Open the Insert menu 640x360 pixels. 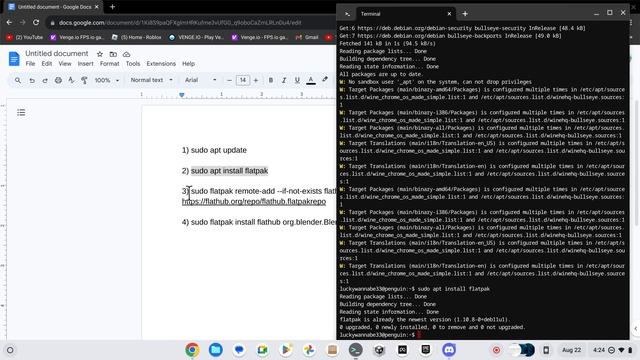[x=85, y=64]
